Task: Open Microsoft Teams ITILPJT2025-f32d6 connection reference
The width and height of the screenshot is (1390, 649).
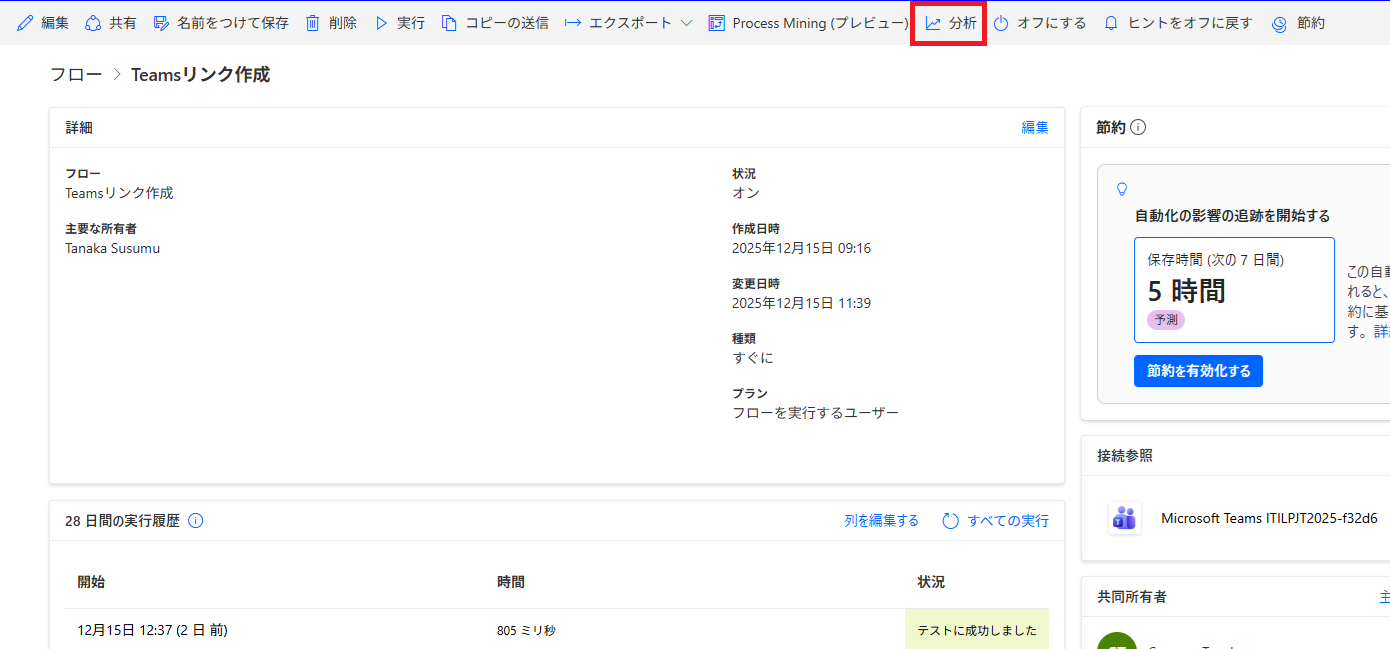Action: [x=1269, y=518]
